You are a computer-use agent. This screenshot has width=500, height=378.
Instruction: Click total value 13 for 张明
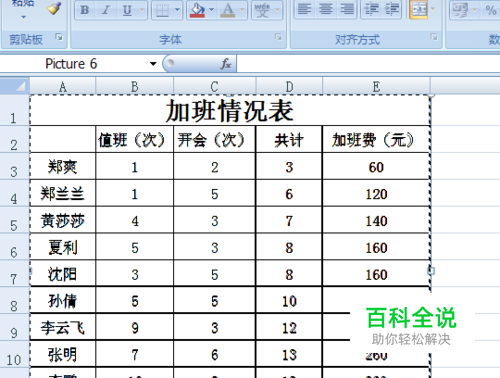(289, 355)
